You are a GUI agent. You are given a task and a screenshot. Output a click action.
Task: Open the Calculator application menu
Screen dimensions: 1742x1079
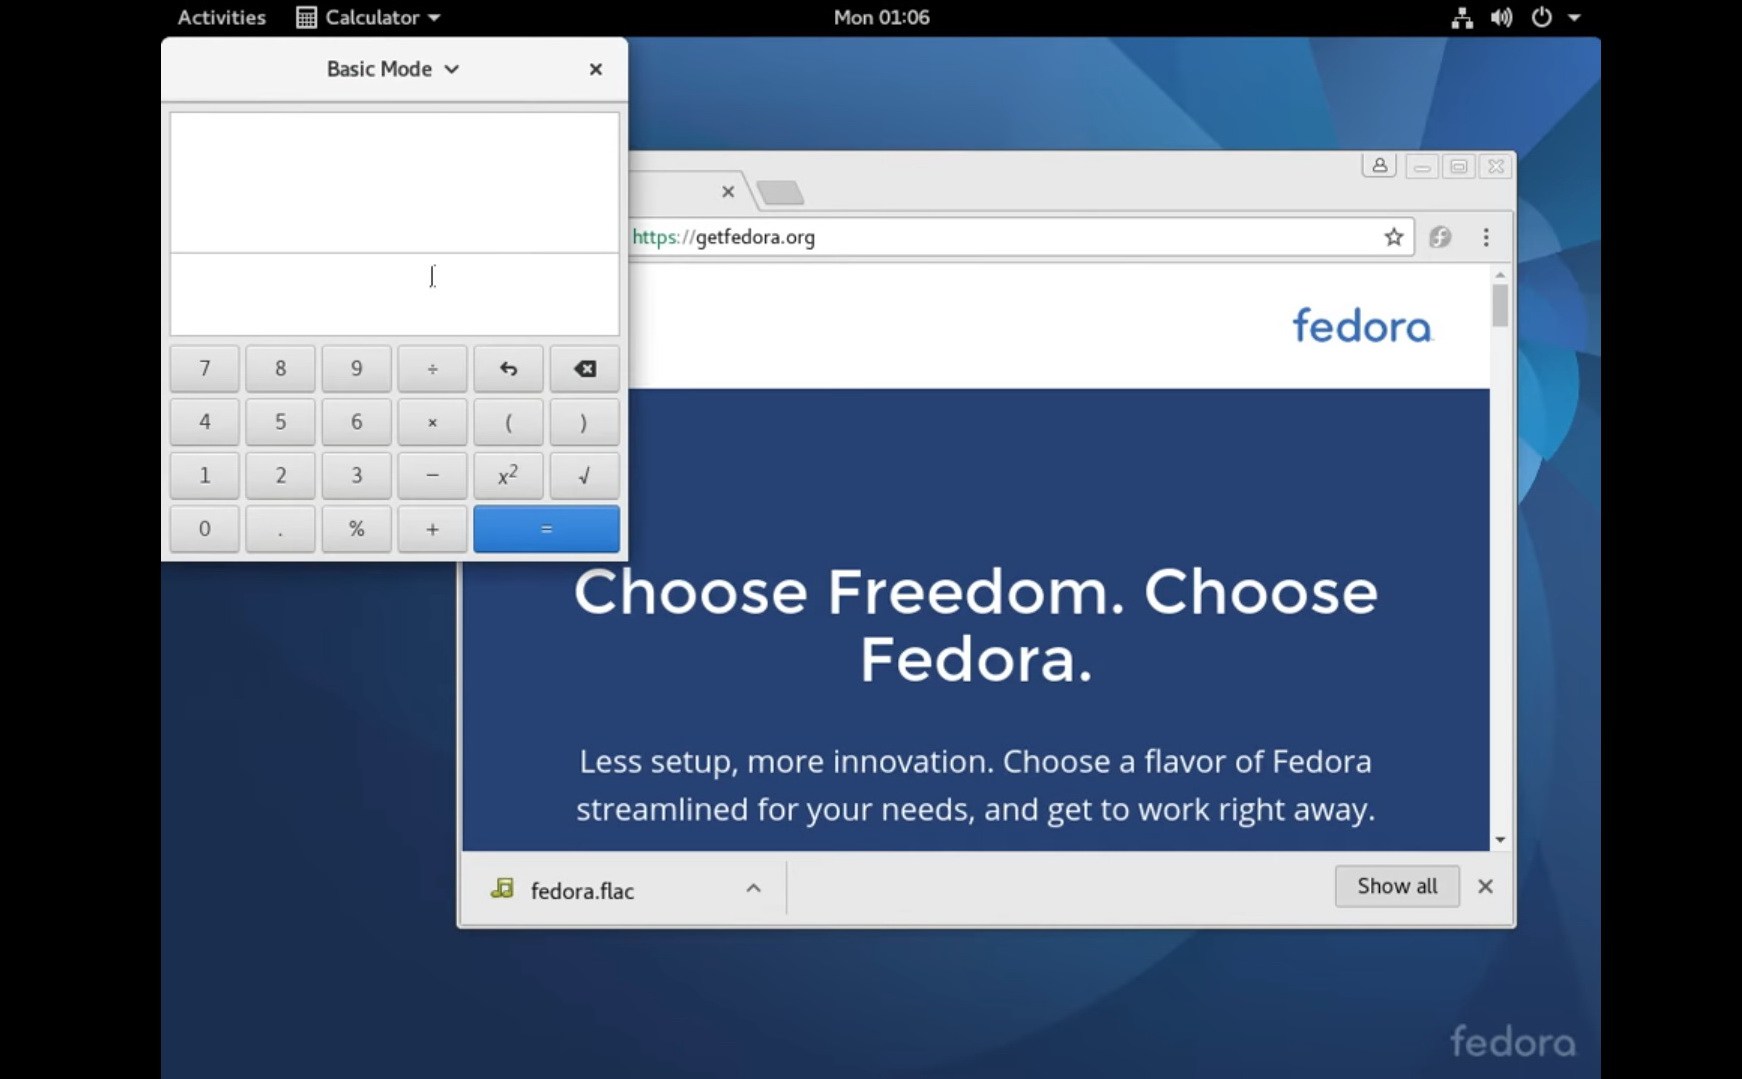369,17
